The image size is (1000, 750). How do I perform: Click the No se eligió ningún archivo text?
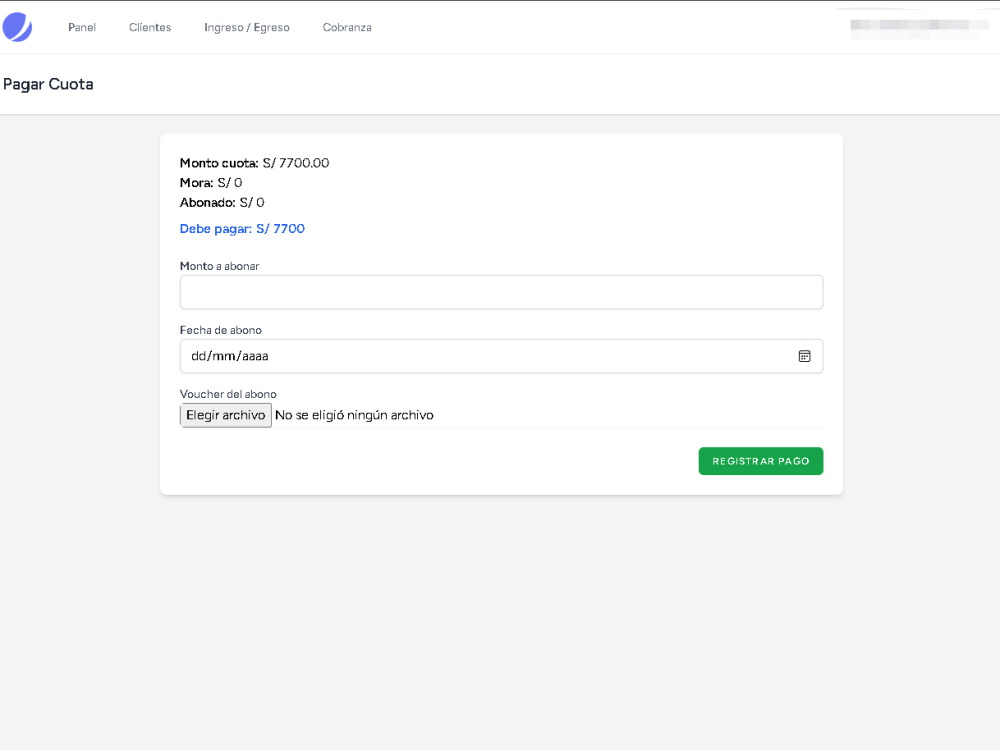[354, 415]
